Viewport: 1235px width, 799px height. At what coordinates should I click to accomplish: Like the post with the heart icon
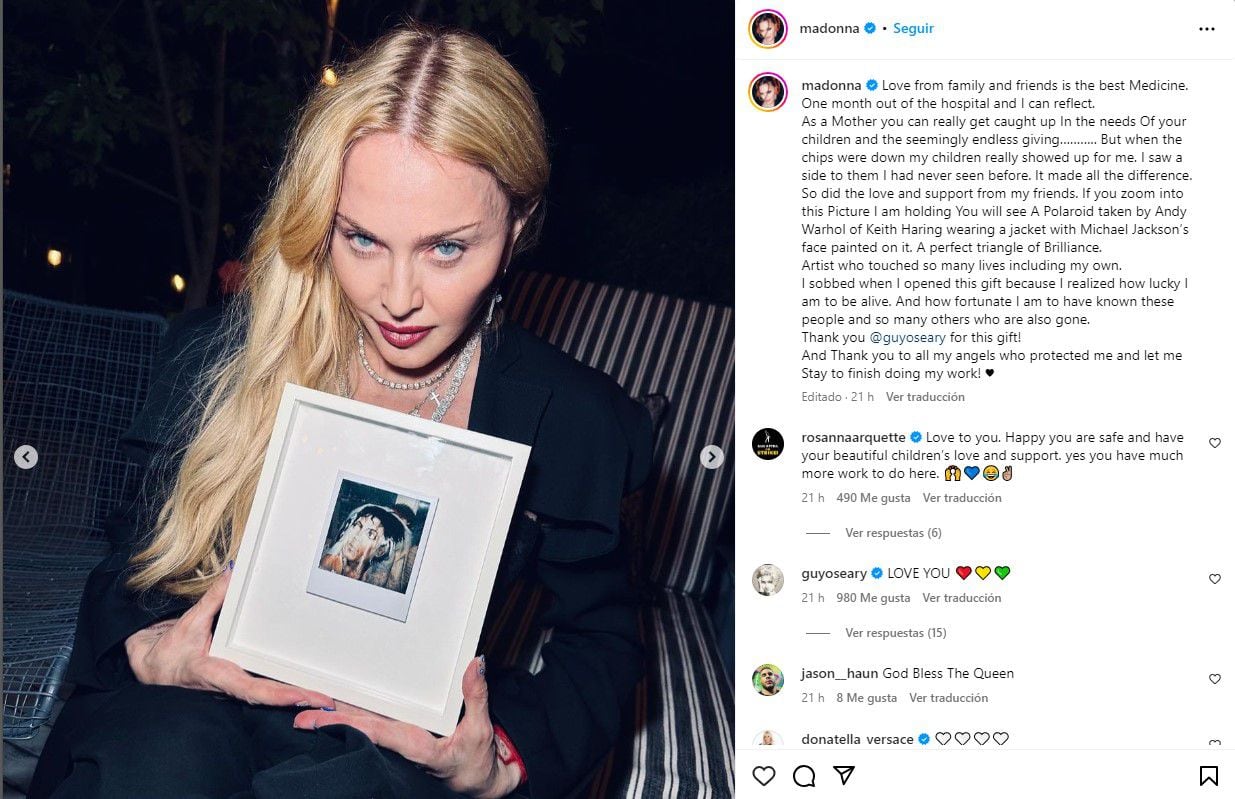[764, 776]
